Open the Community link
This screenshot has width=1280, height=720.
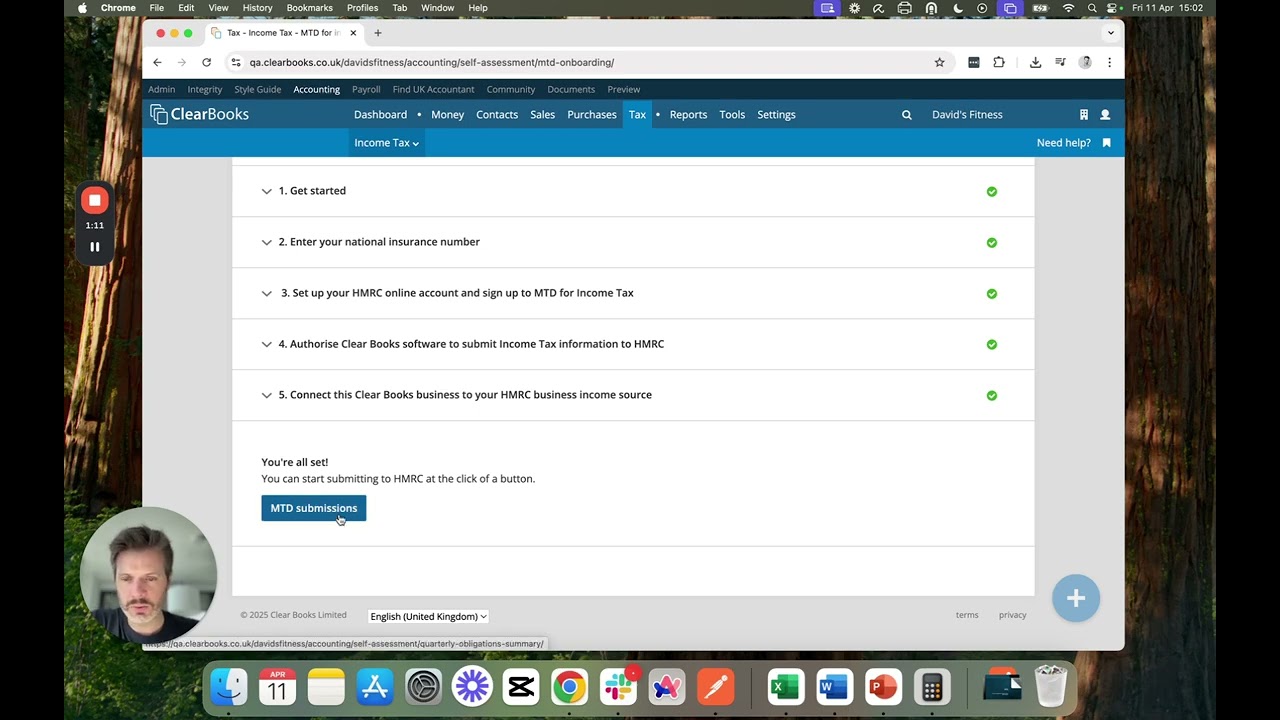(511, 90)
